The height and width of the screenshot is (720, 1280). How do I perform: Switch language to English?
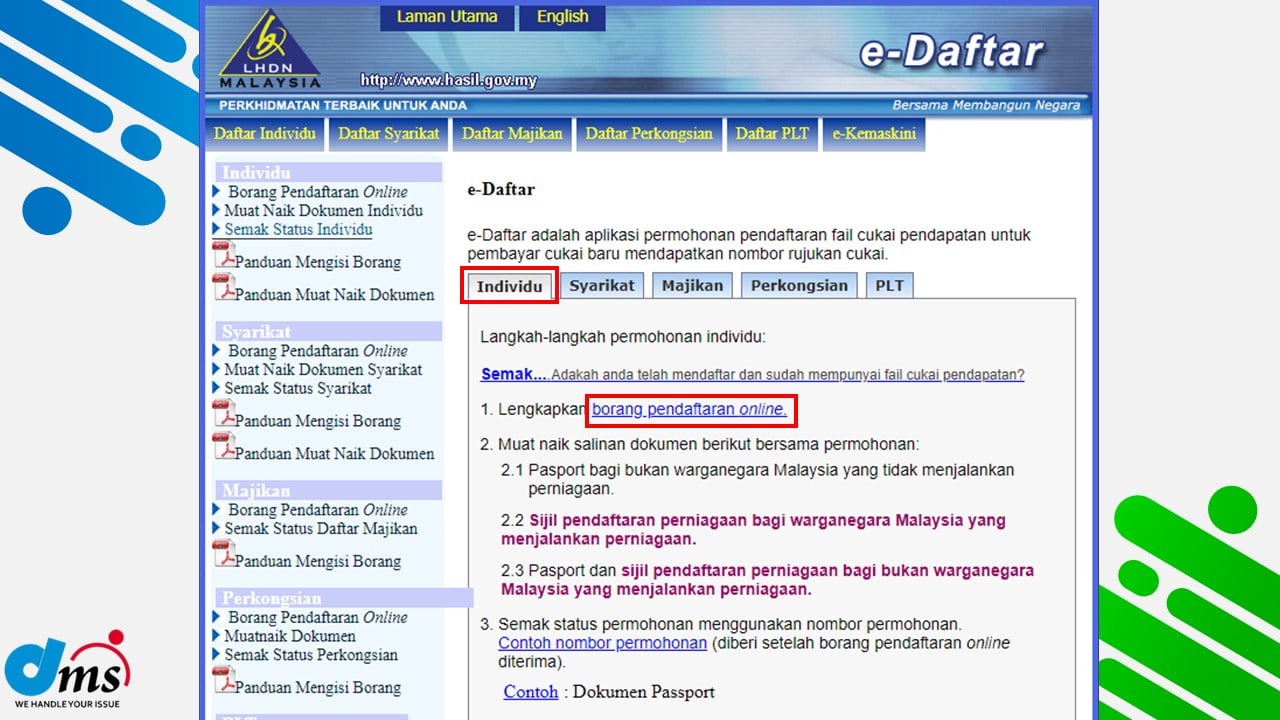(x=562, y=17)
